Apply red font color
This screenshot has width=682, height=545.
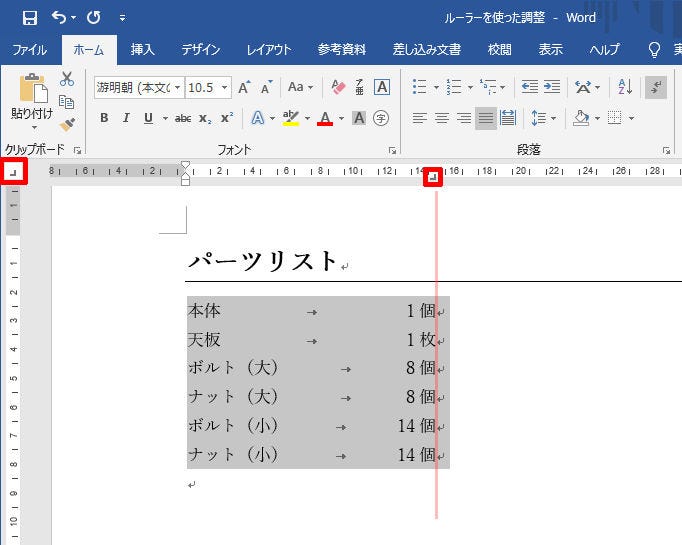[325, 118]
